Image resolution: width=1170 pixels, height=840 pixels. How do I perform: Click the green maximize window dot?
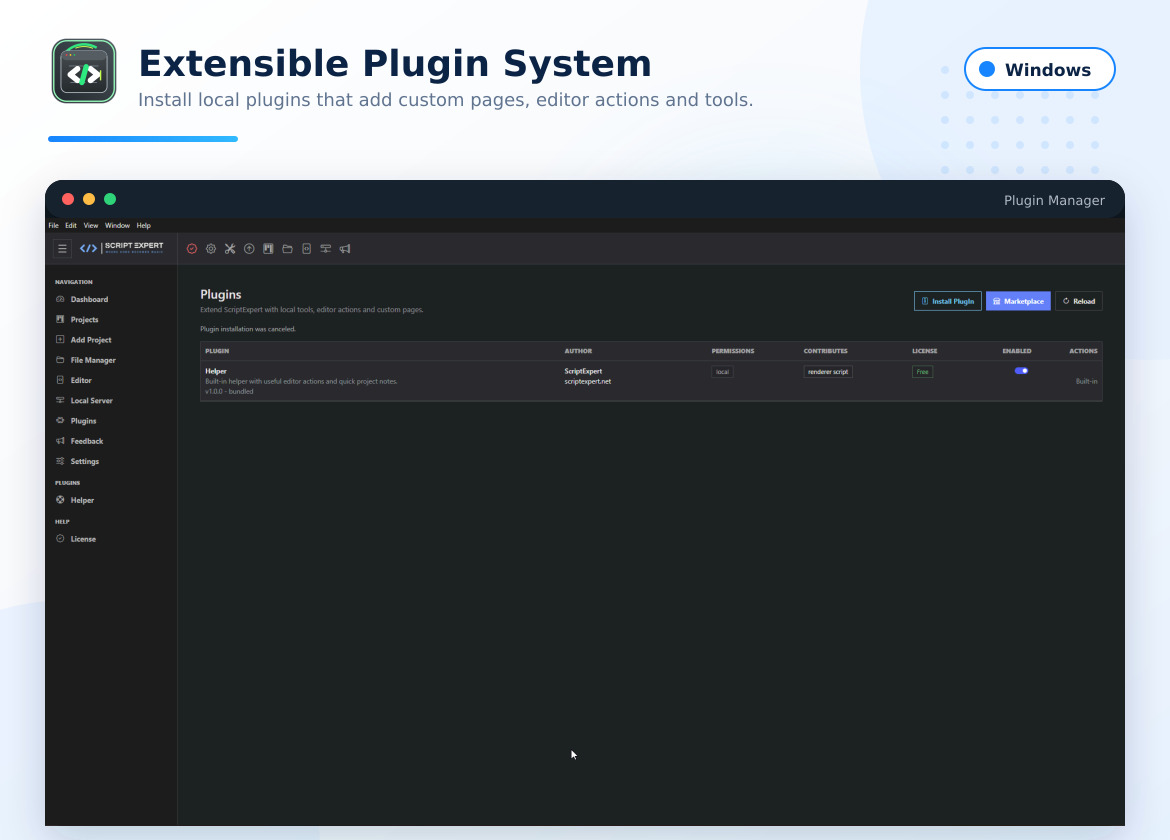(x=110, y=199)
